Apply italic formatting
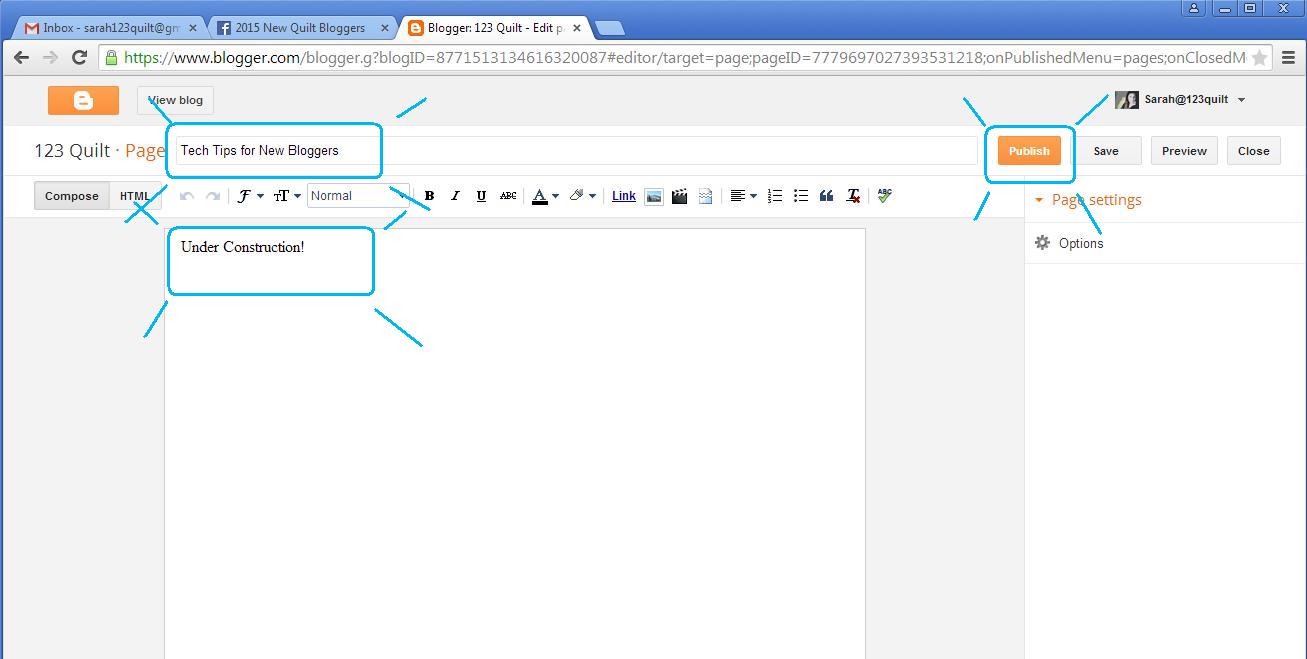The width and height of the screenshot is (1307, 659). [455, 195]
